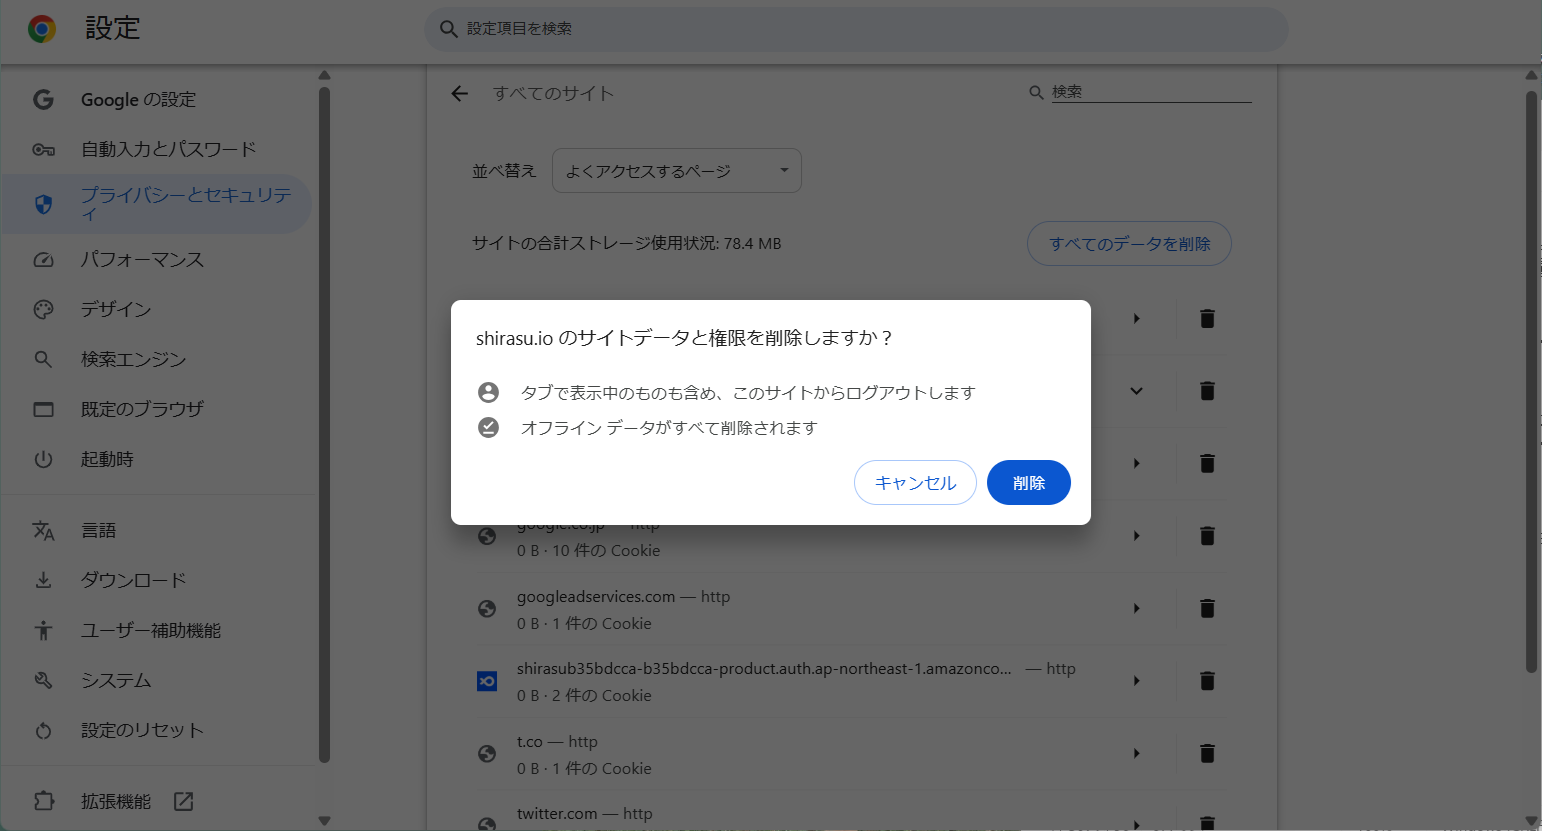The height and width of the screenshot is (831, 1542).
Task: Click the key icon for passwords
Action: point(43,149)
